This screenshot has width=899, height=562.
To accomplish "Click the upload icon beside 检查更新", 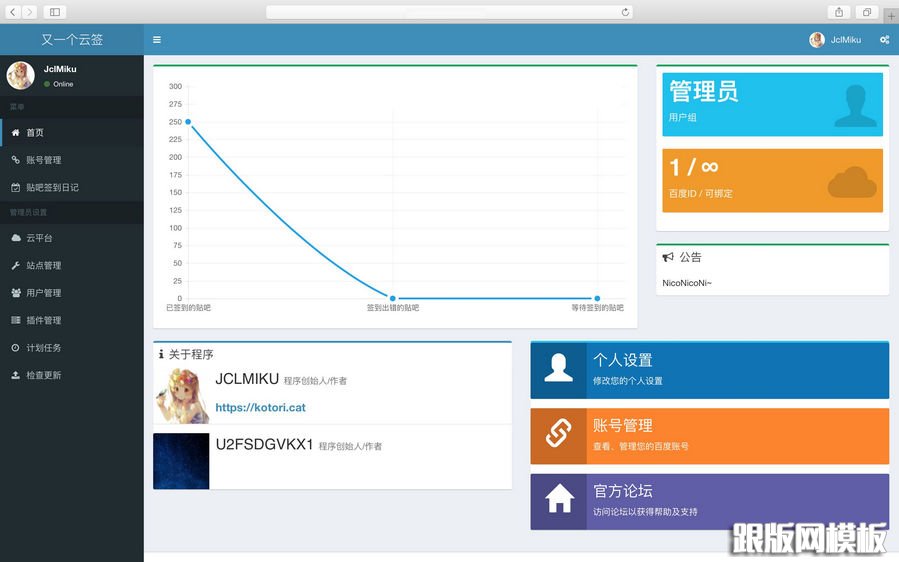I will click(x=15, y=375).
